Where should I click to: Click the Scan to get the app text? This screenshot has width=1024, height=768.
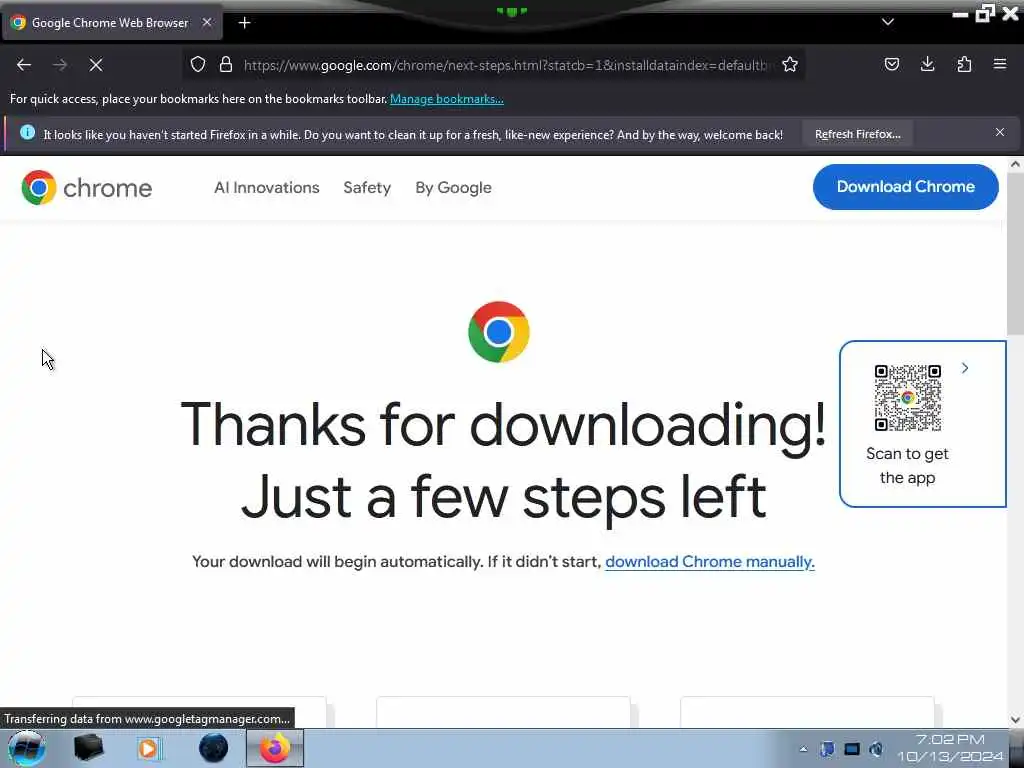click(907, 466)
